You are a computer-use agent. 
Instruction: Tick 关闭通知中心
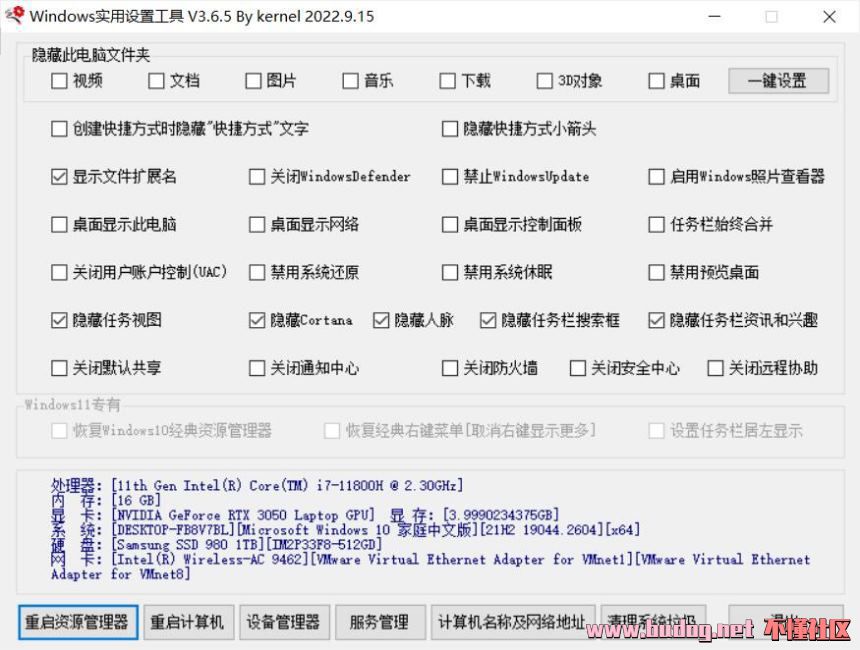point(257,368)
